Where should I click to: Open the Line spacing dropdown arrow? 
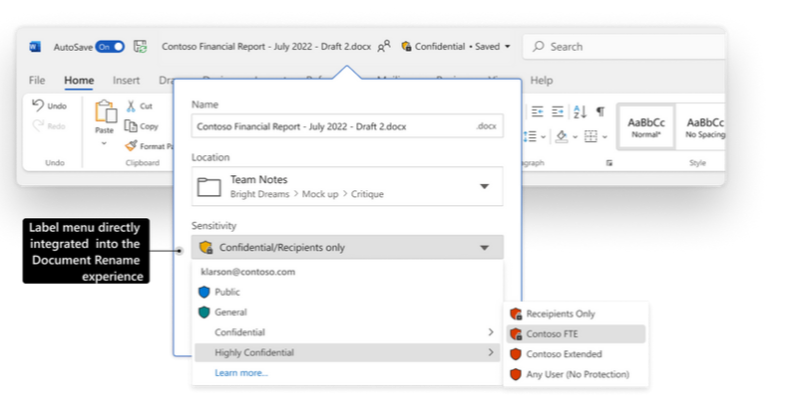tap(543, 137)
